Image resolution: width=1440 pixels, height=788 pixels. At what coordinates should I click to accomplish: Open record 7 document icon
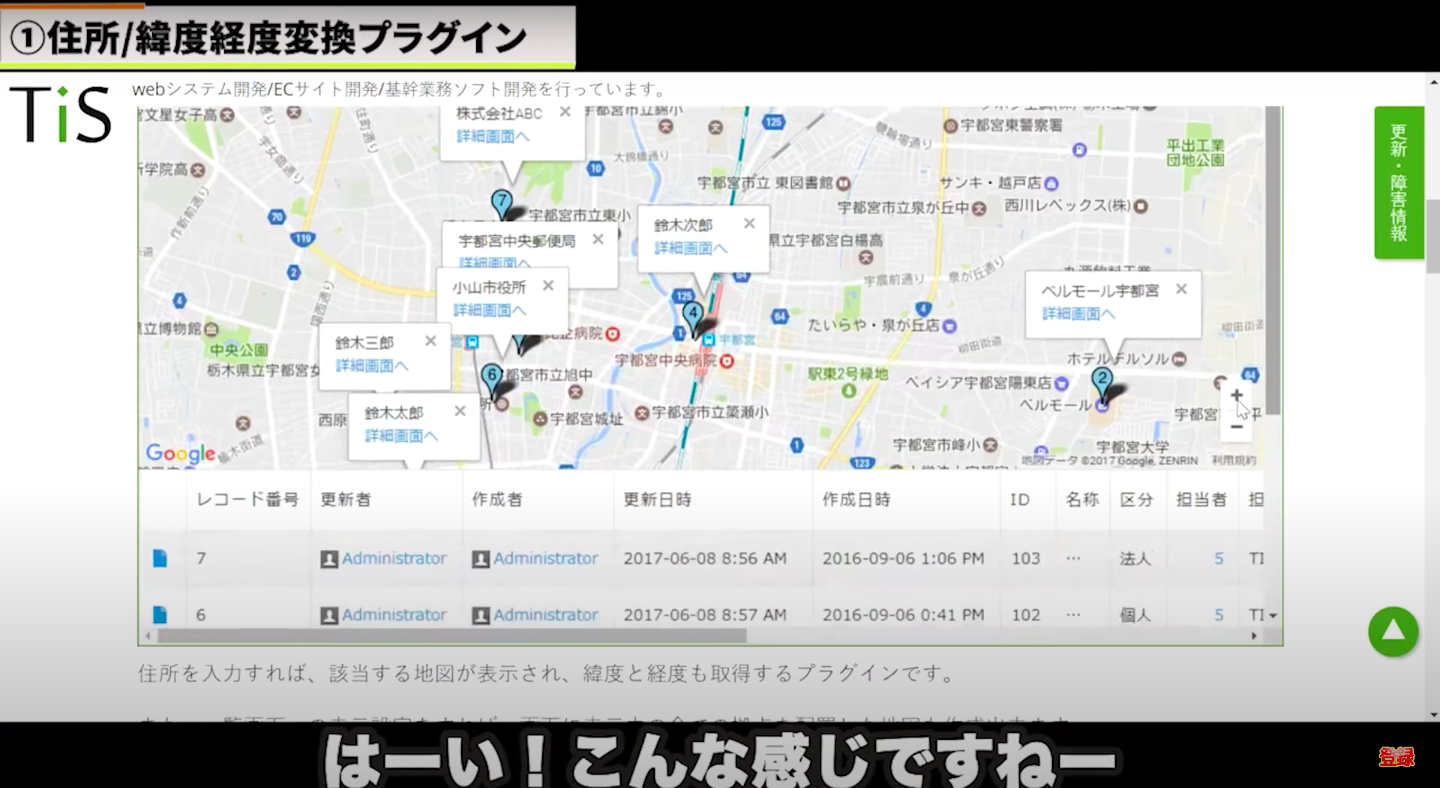tap(160, 559)
